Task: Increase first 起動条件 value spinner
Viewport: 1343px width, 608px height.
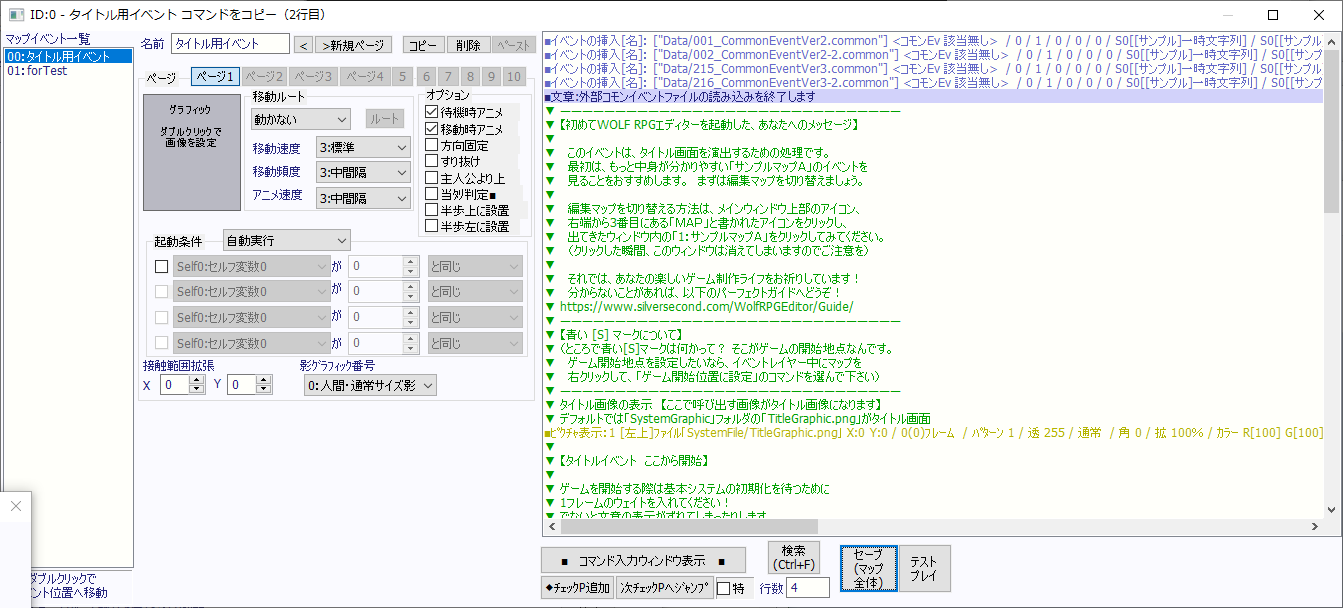Action: point(409,261)
